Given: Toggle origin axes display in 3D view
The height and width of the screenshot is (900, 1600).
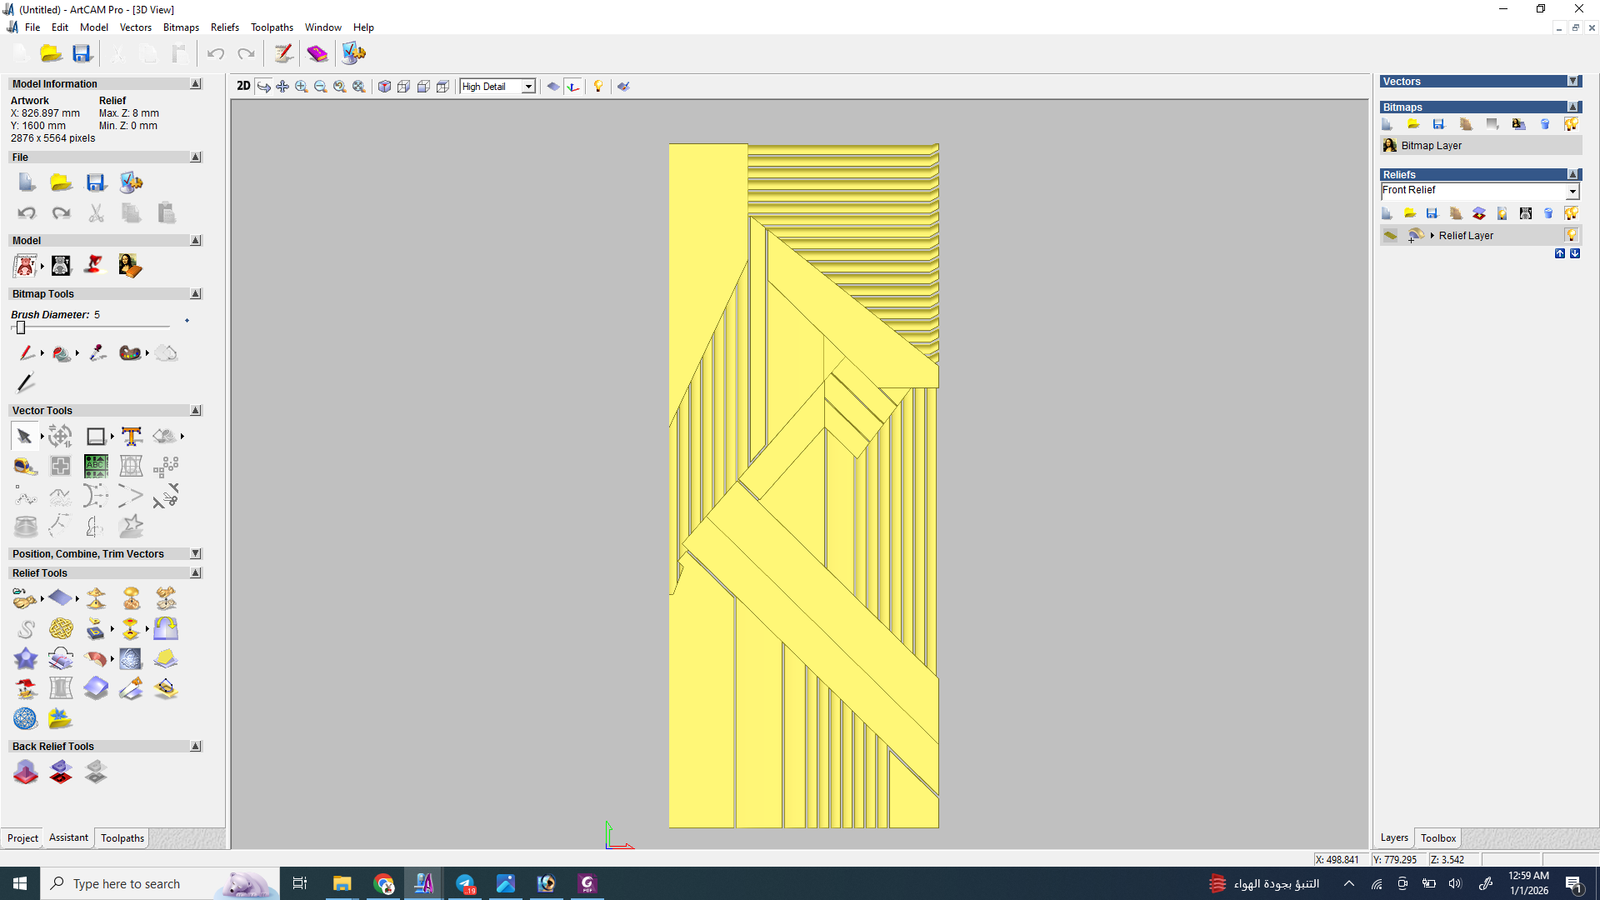Looking at the screenshot, I should (x=573, y=87).
